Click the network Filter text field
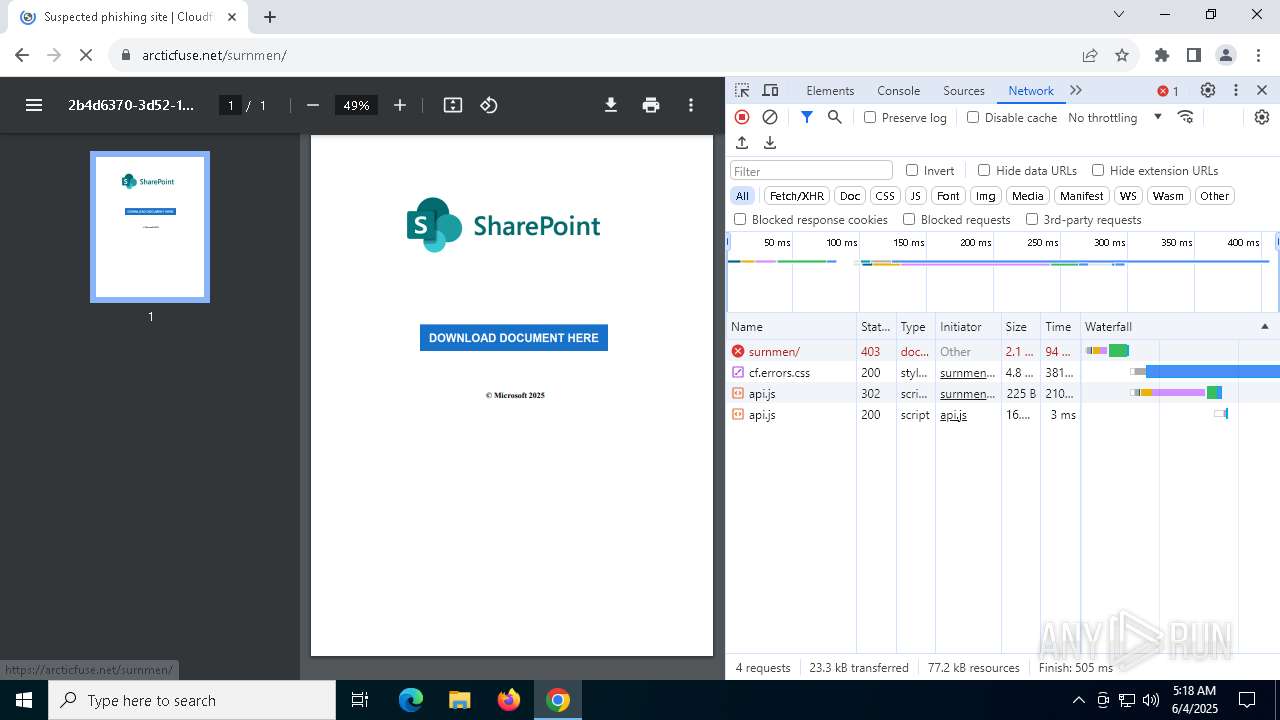 (x=811, y=171)
